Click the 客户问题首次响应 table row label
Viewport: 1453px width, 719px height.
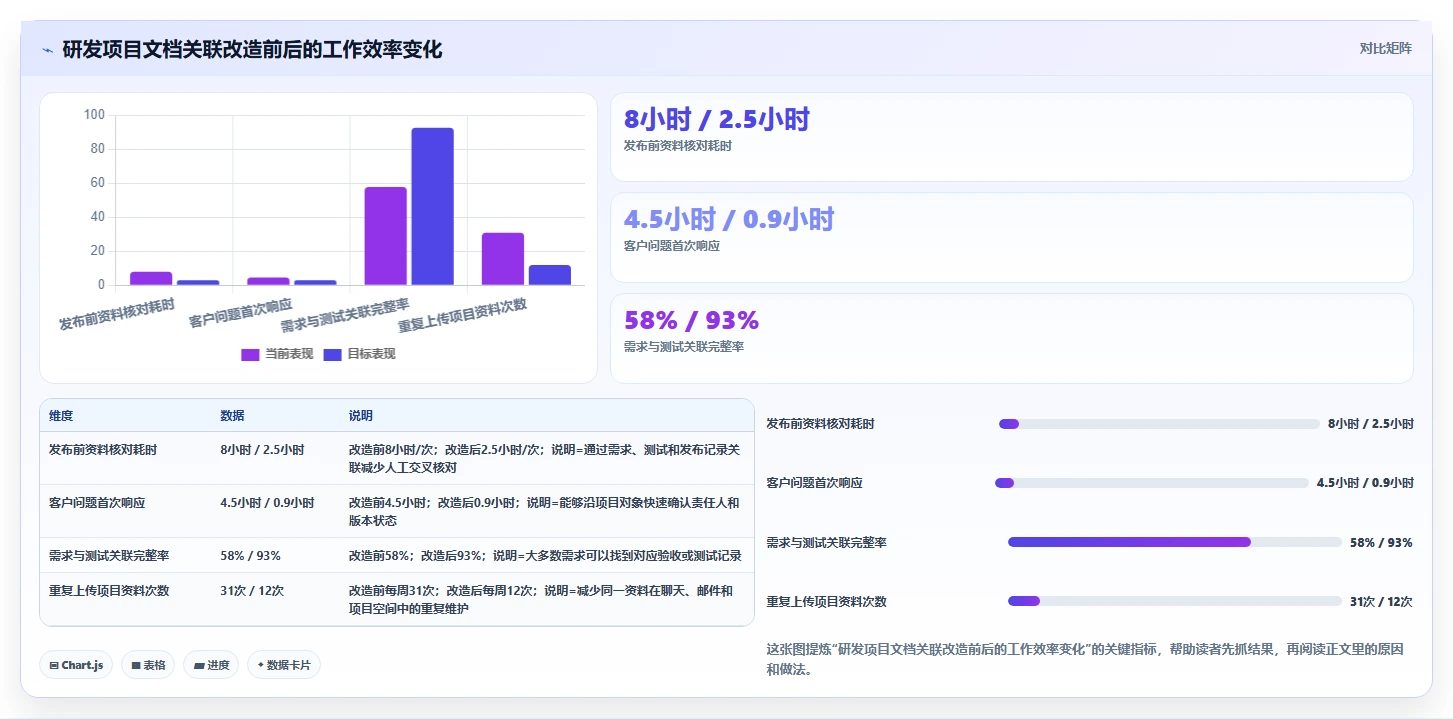coord(97,503)
